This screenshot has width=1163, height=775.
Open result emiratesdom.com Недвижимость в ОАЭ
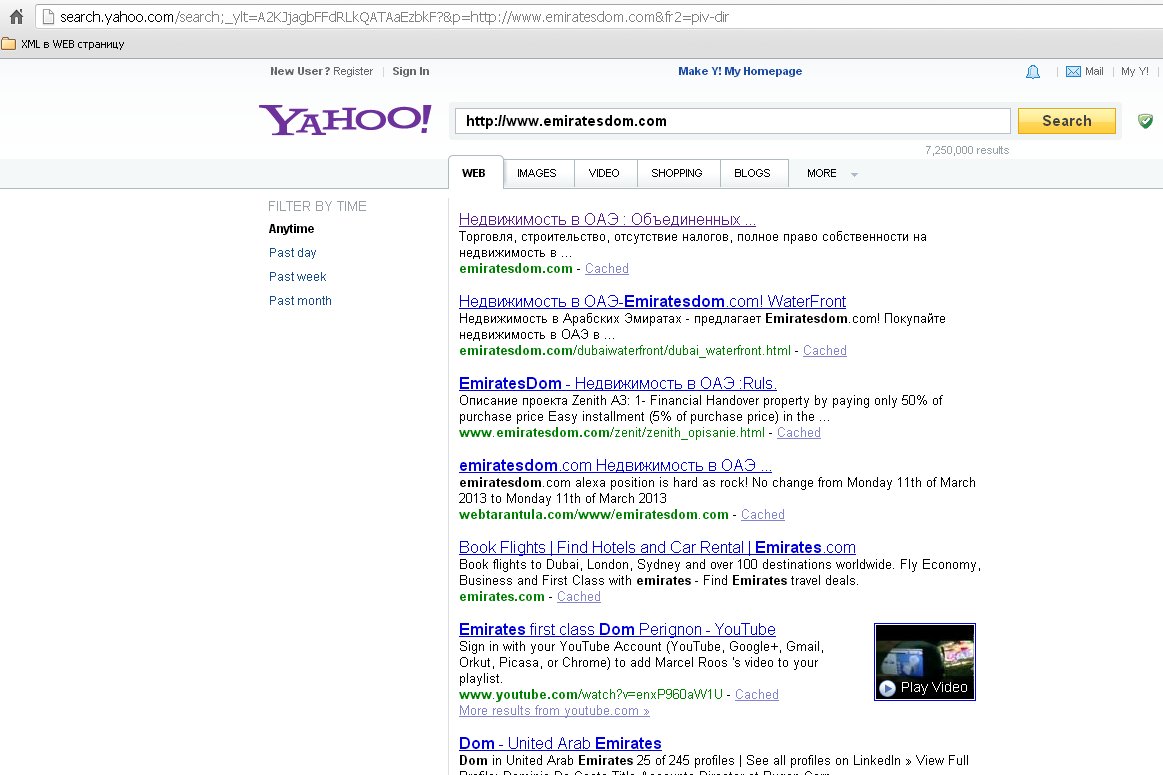point(616,465)
